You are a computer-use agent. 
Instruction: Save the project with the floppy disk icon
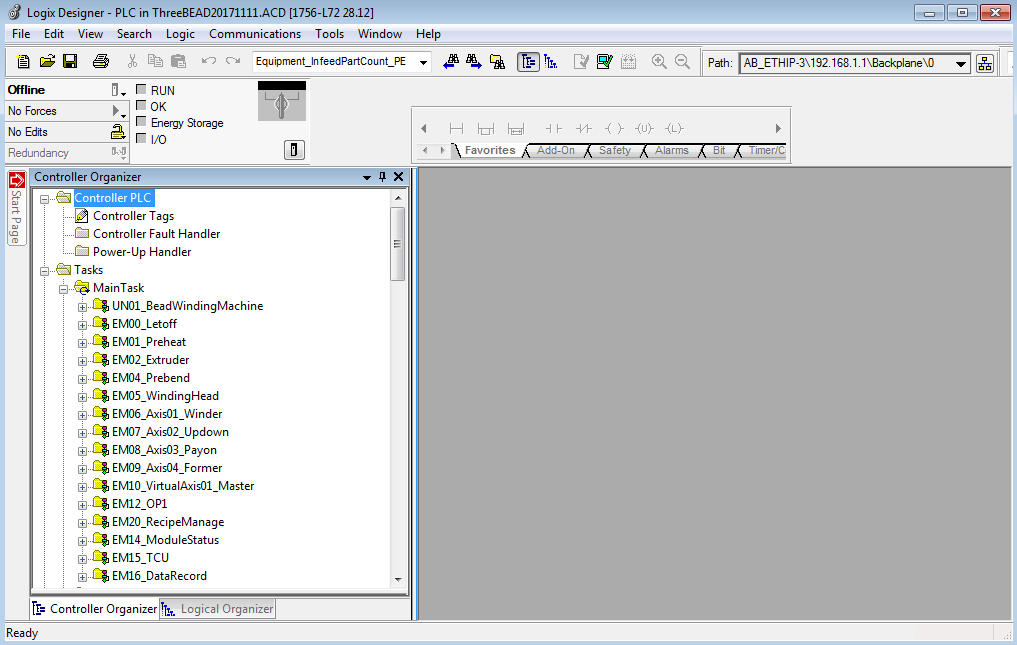[x=70, y=62]
